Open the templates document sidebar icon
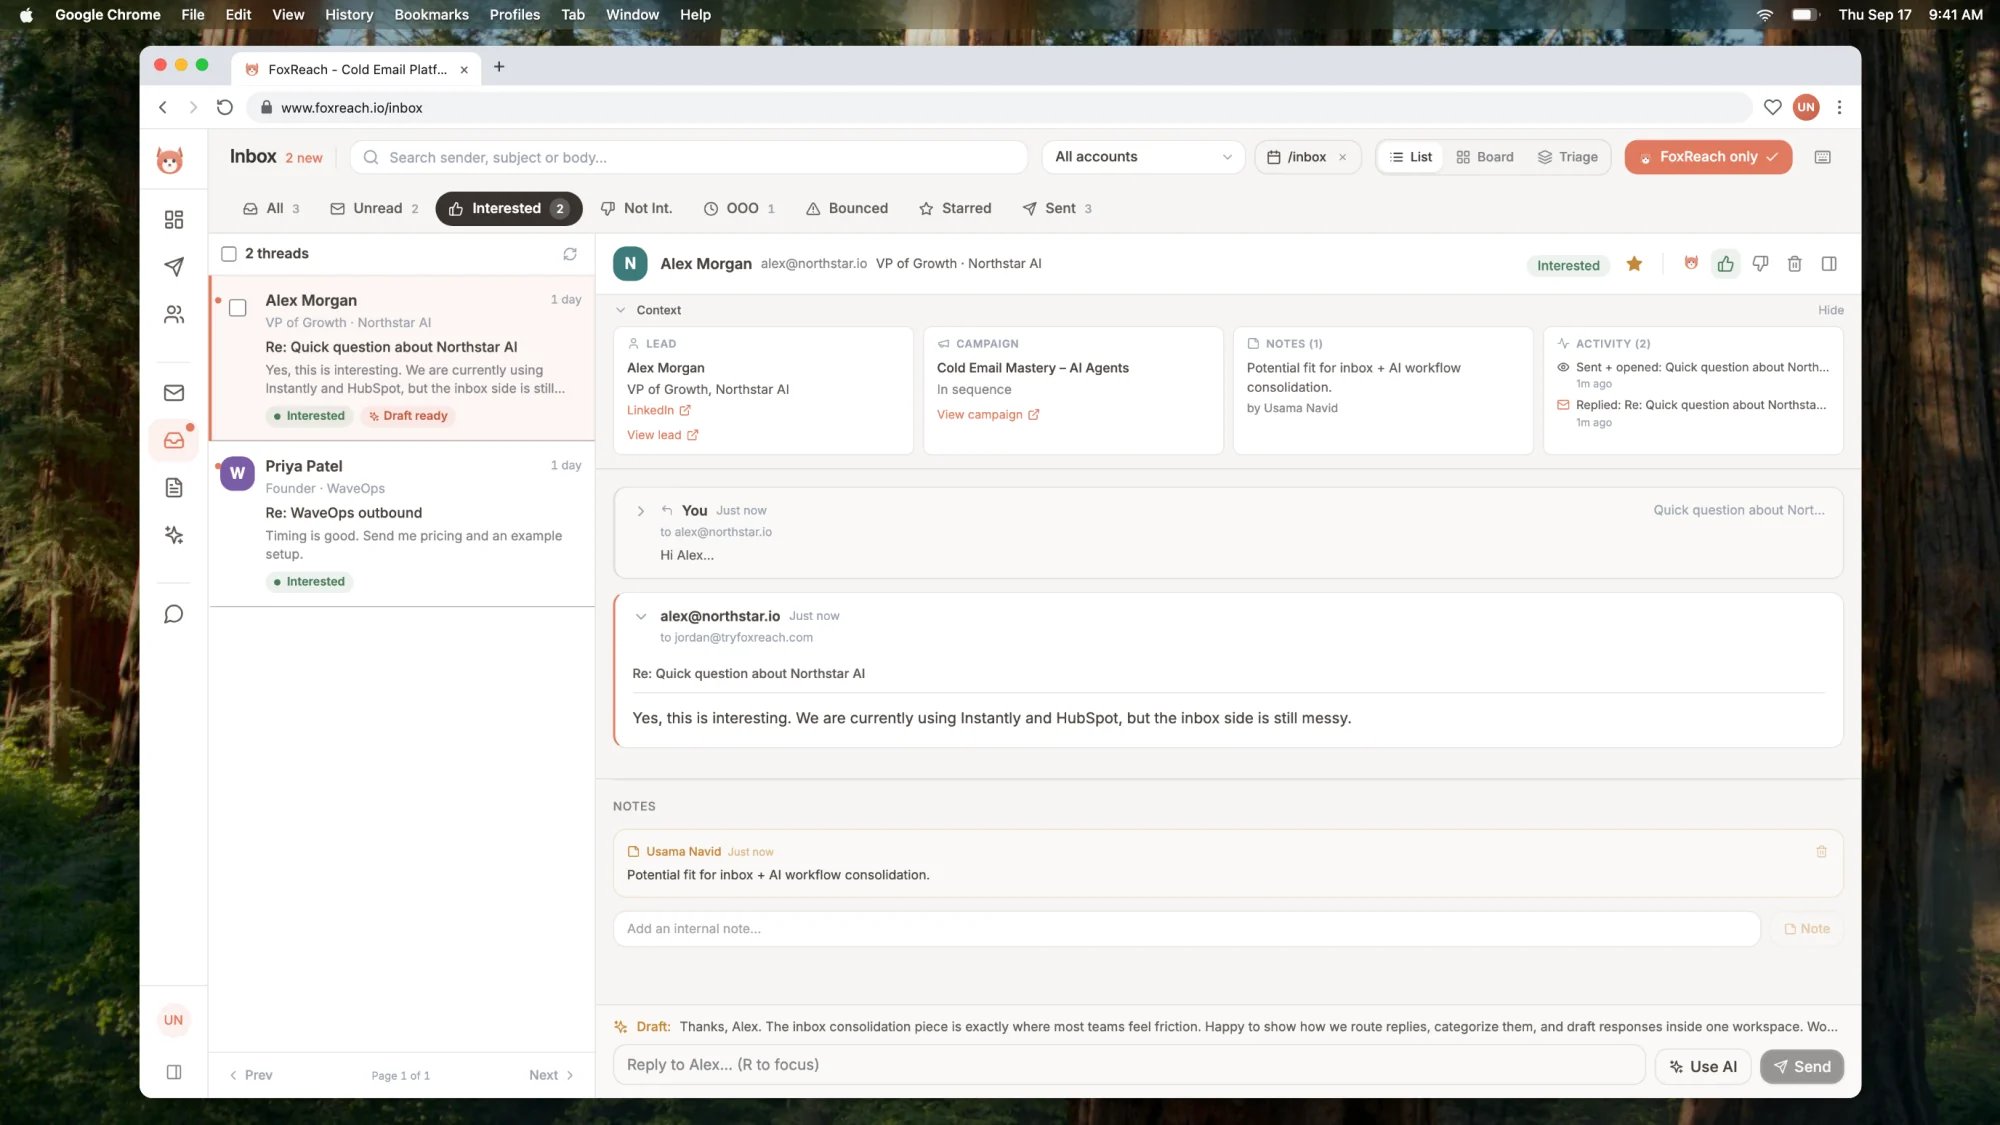2000x1125 pixels. [x=174, y=488]
